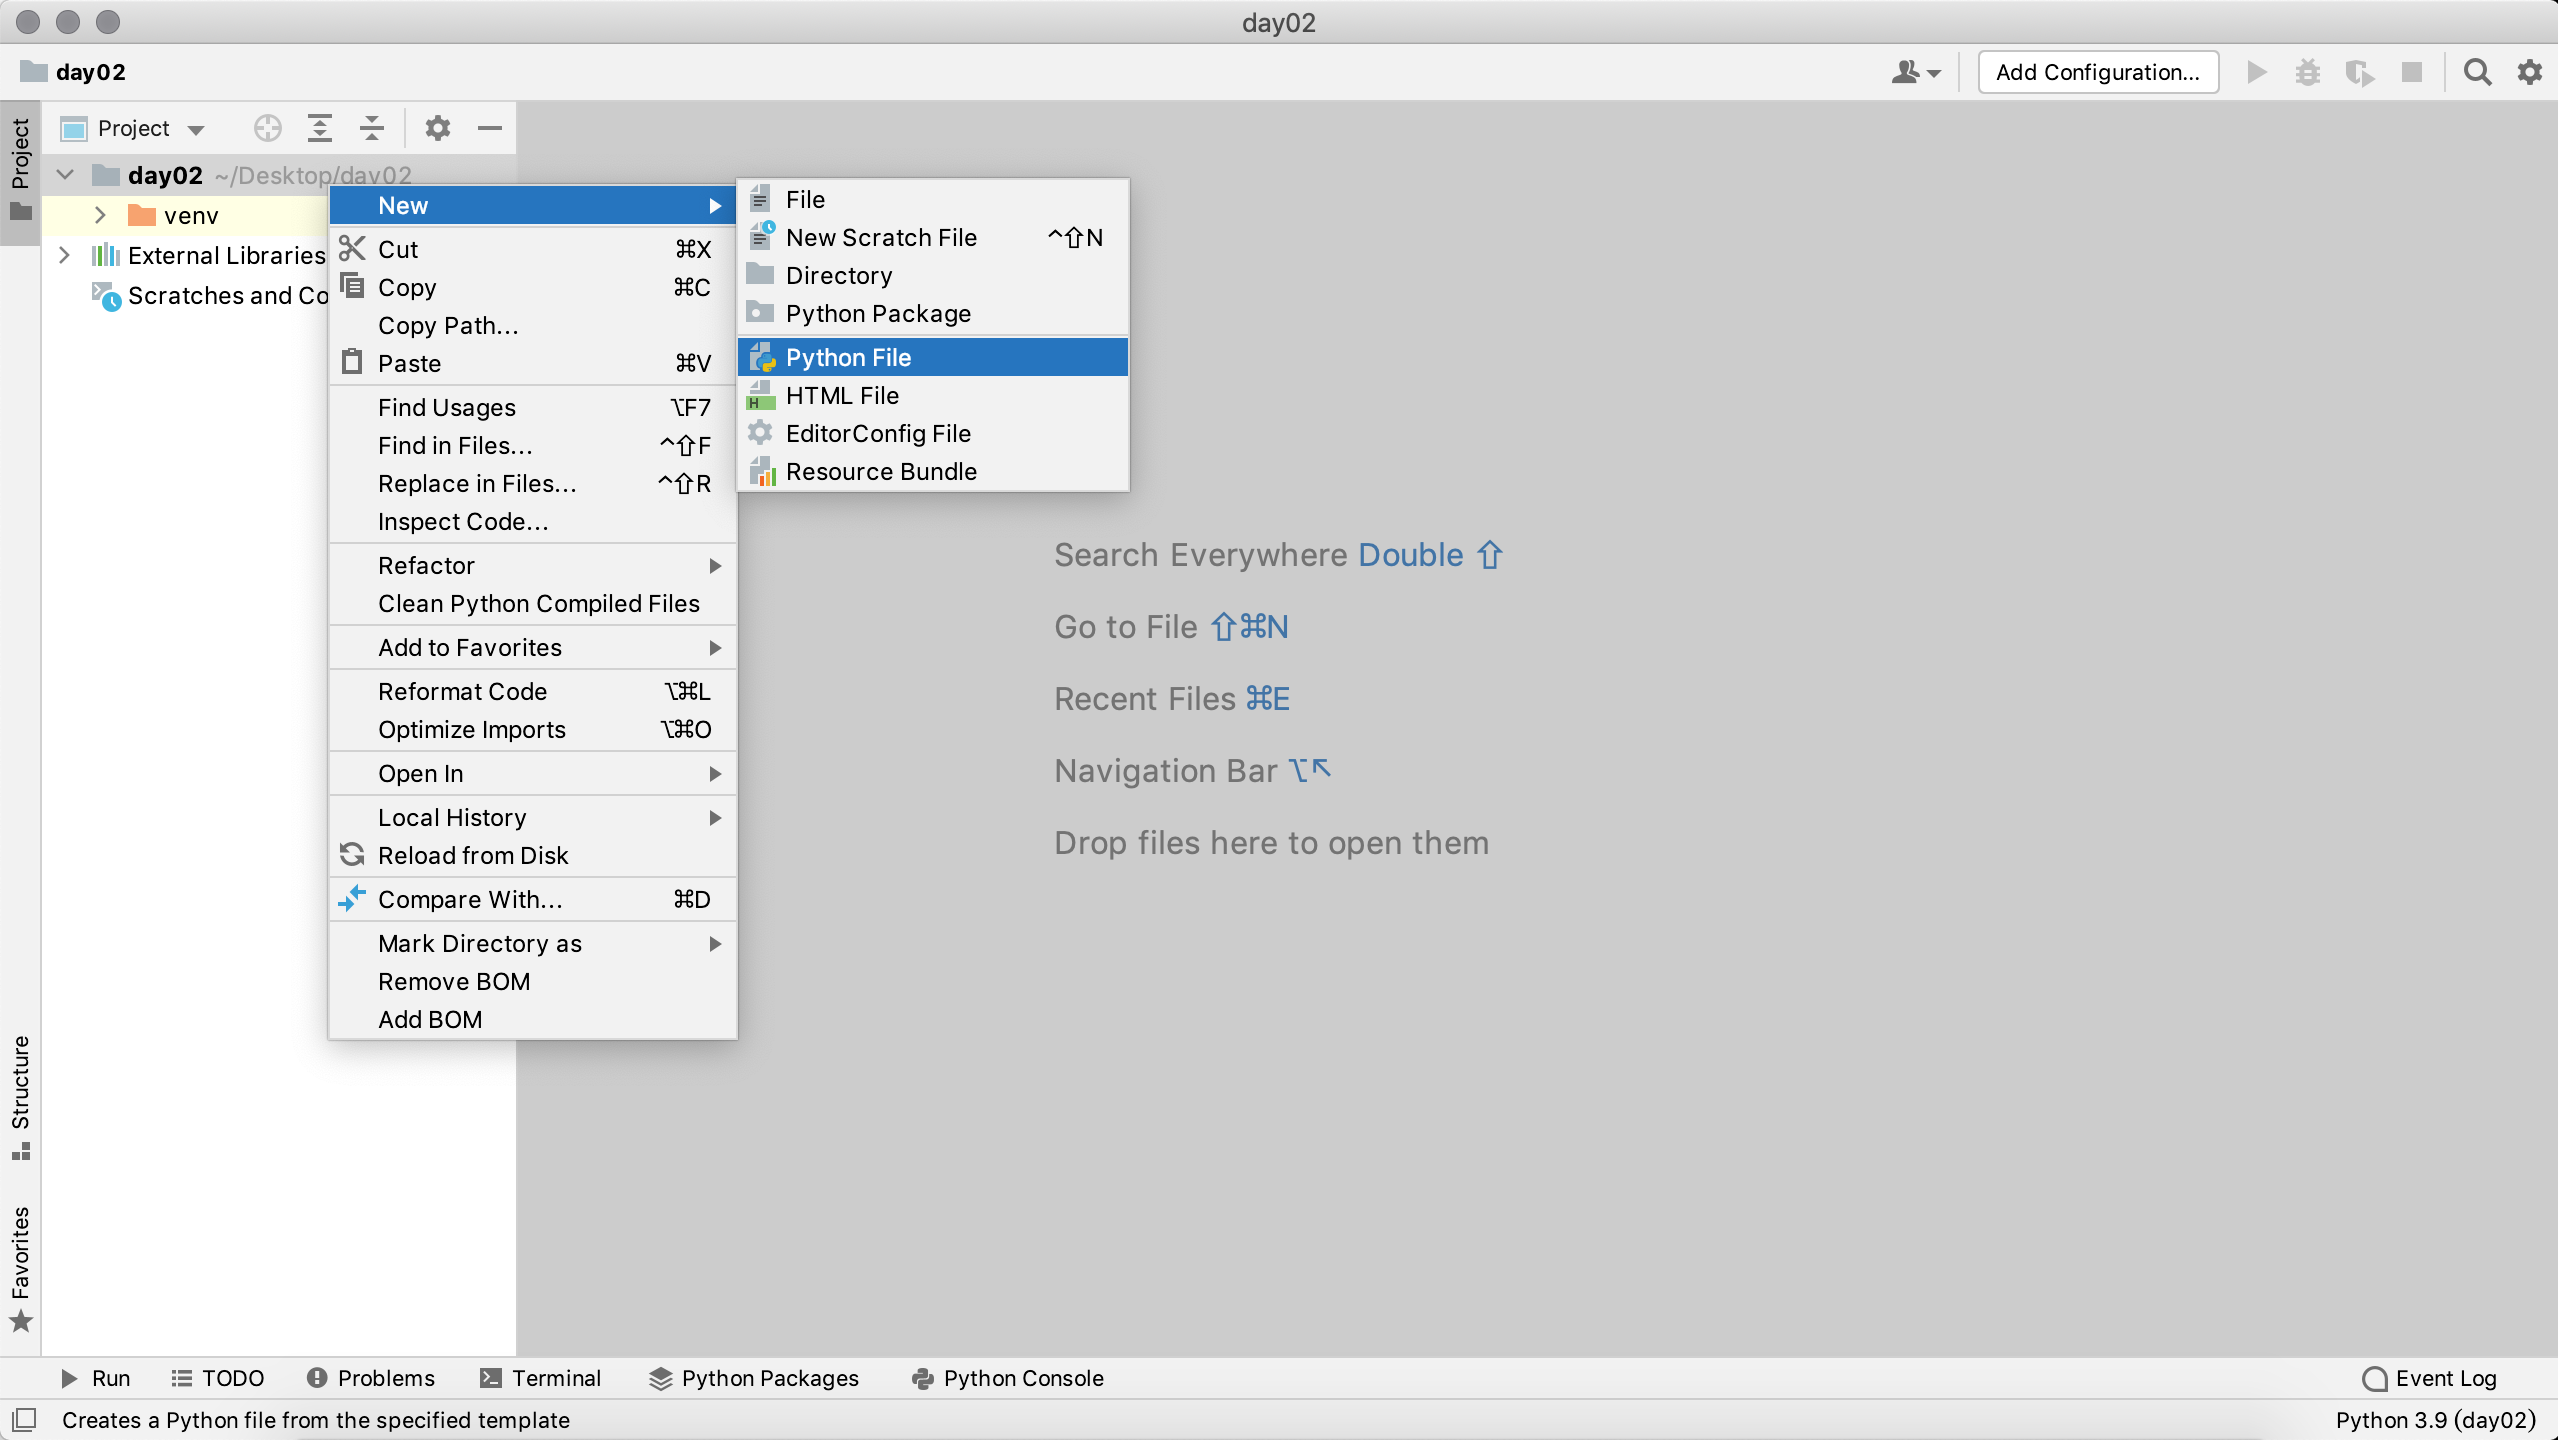Expand the venv folder
2558x1440 pixels.
[x=100, y=215]
